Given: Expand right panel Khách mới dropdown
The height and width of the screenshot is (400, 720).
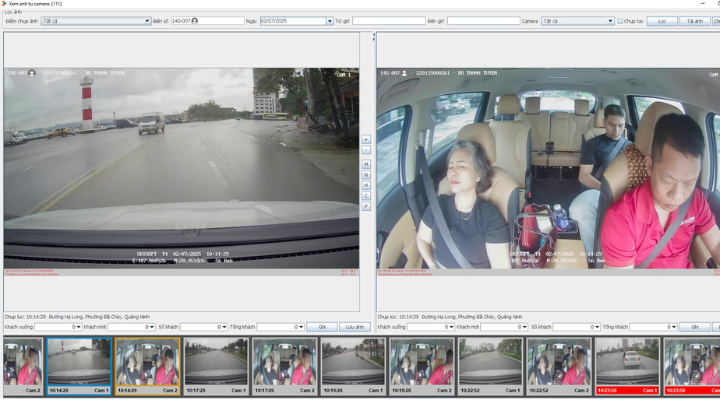Looking at the screenshot, I should [525, 327].
